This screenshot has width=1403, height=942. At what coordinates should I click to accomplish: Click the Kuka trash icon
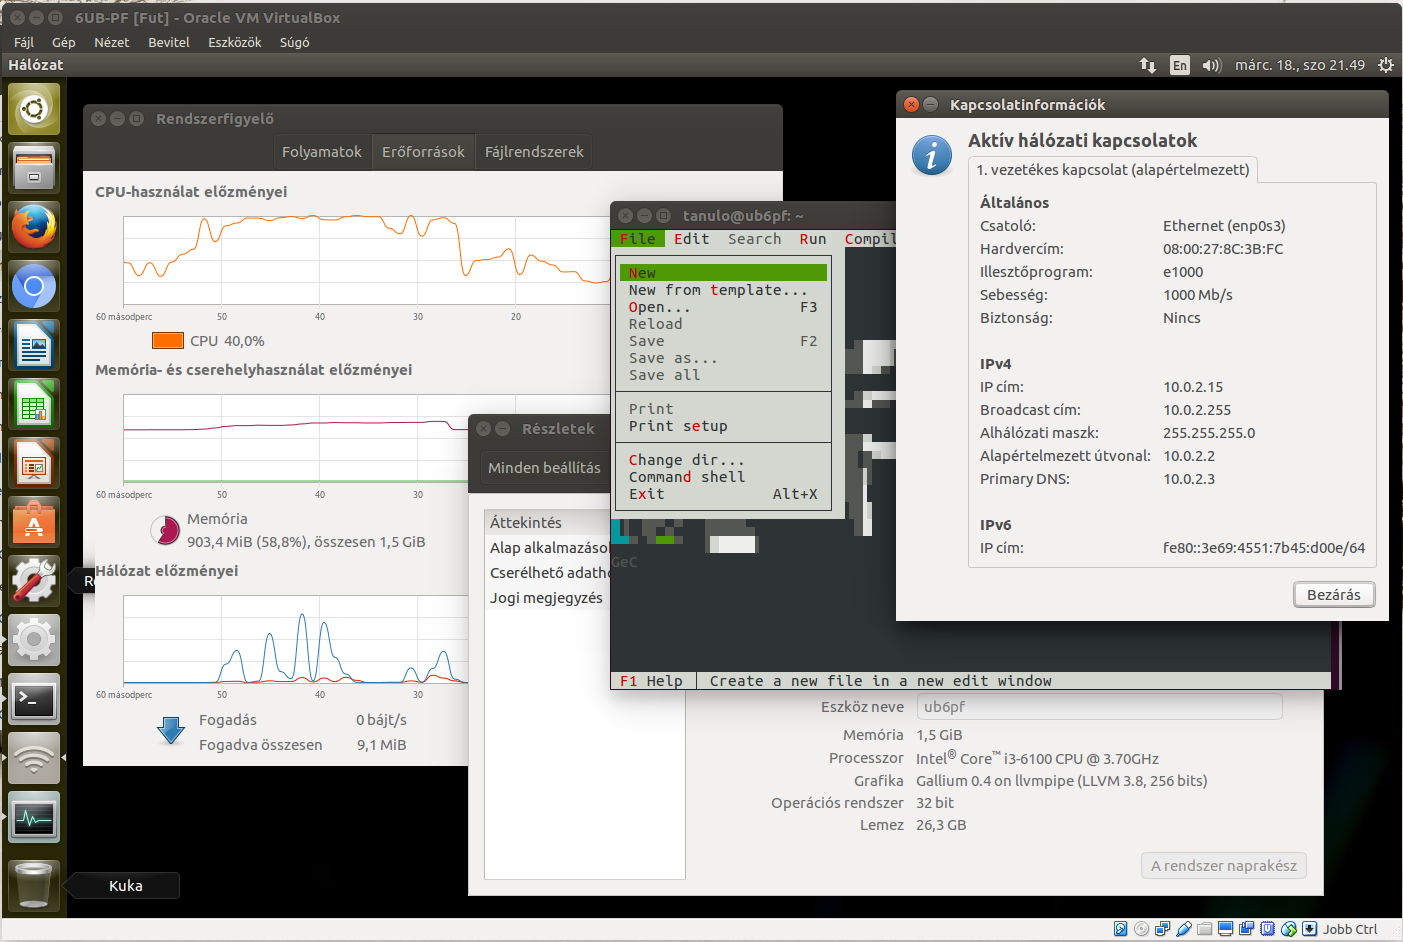pyautogui.click(x=34, y=885)
